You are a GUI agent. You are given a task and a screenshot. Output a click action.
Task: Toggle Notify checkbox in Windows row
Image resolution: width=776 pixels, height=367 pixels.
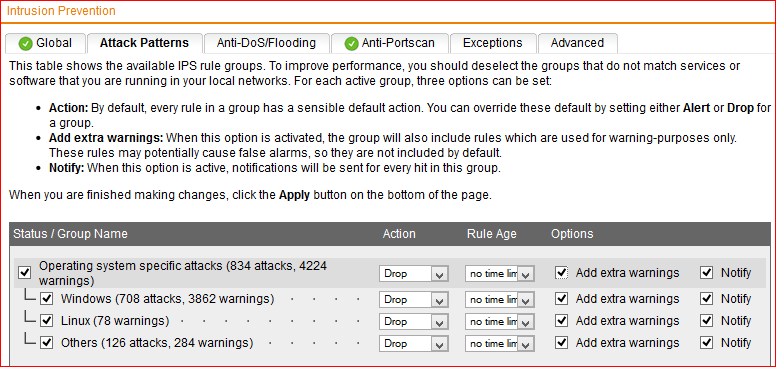[x=707, y=299]
